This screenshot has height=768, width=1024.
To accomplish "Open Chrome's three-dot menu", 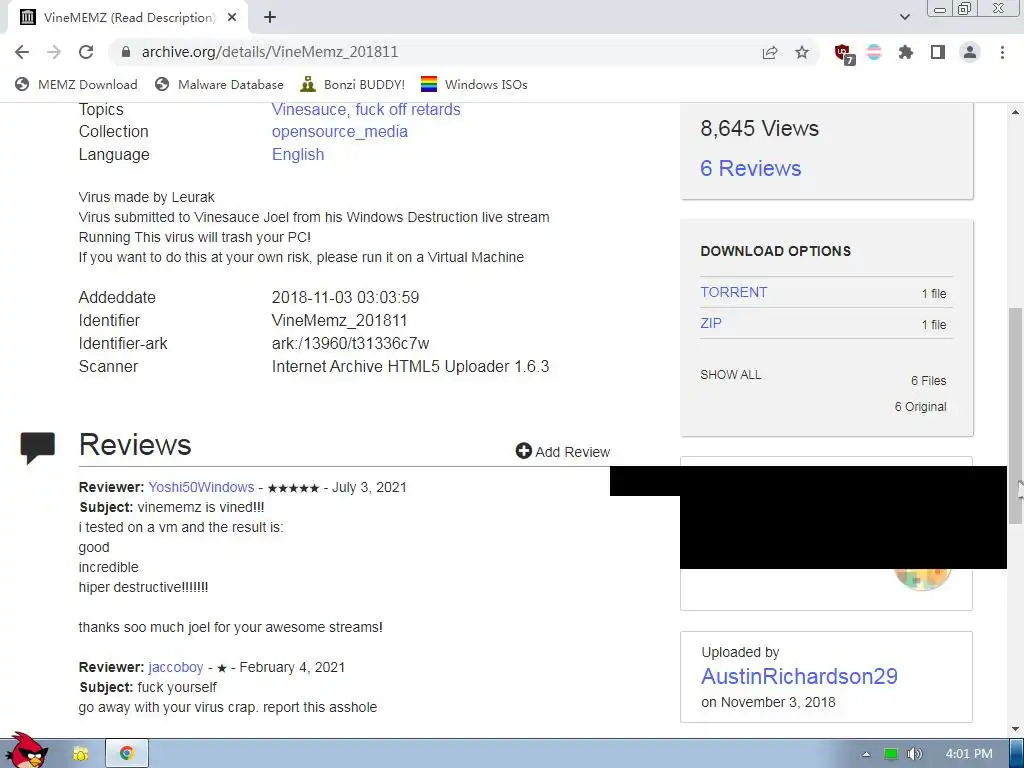I will click(x=1002, y=52).
